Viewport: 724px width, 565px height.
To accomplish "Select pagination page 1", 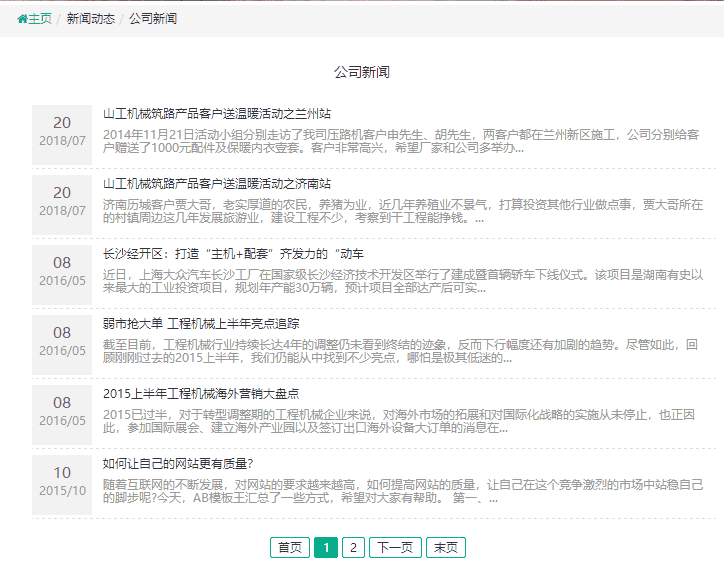I will [x=326, y=548].
